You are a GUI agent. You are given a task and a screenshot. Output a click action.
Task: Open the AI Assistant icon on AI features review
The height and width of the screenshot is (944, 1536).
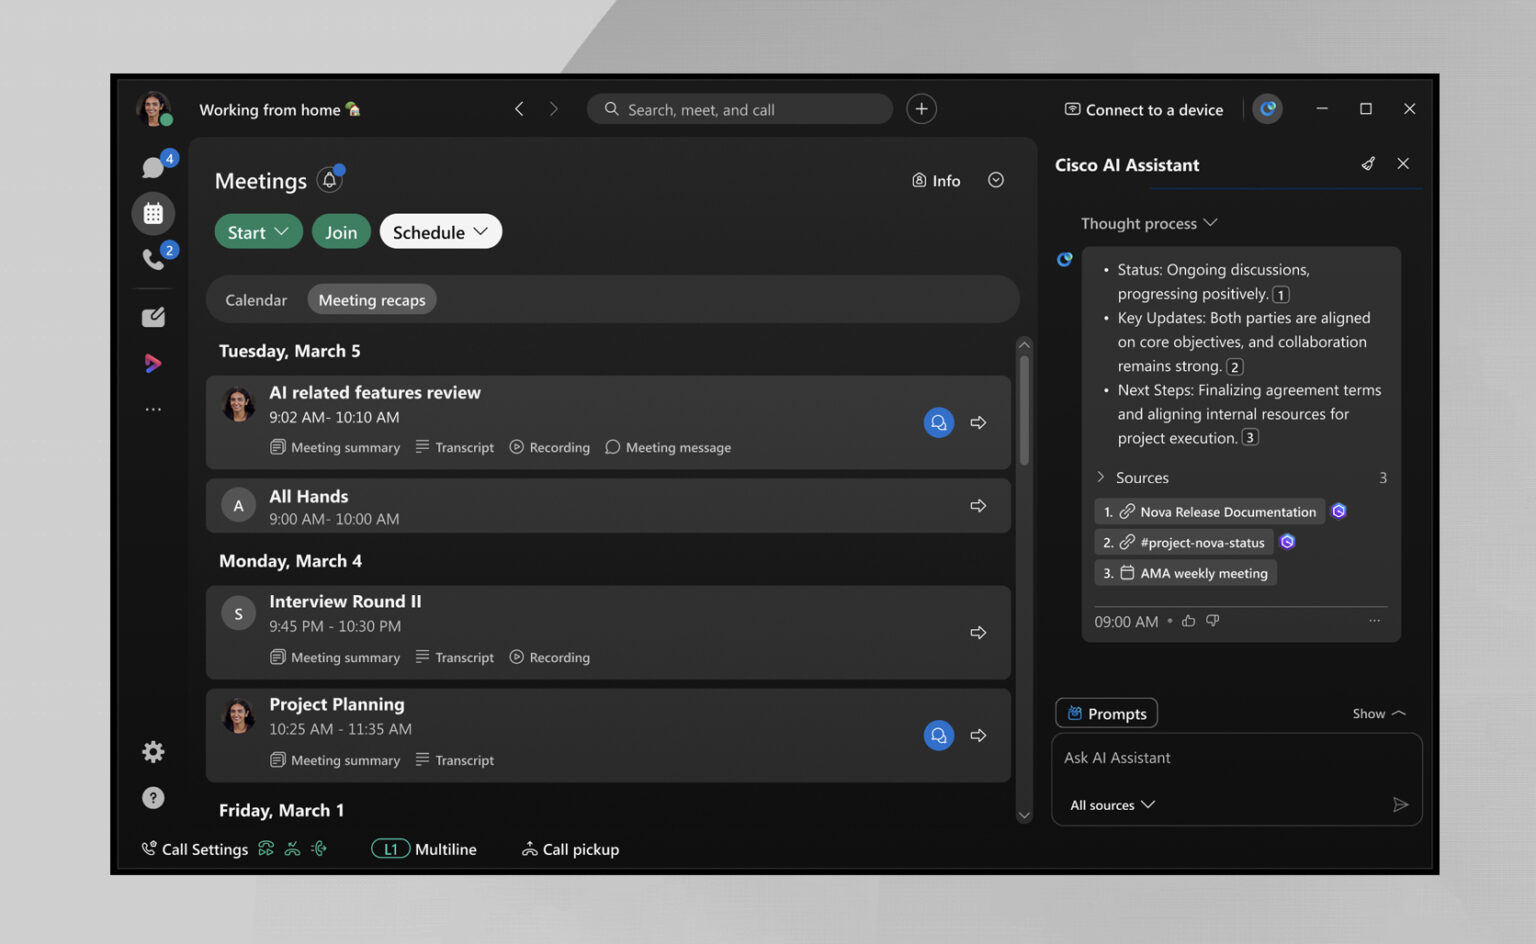point(938,422)
